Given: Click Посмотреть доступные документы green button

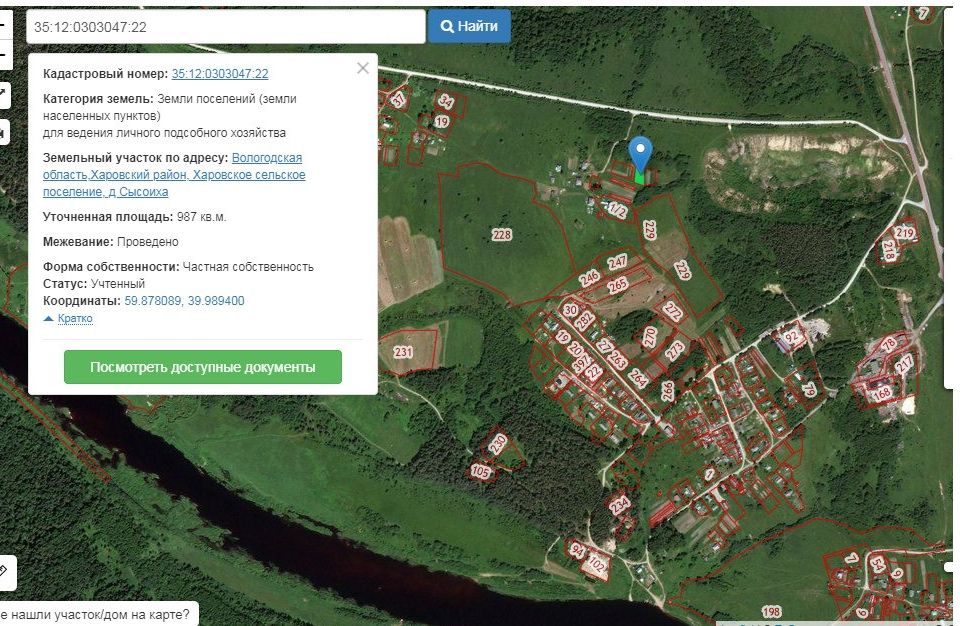Looking at the screenshot, I should (x=203, y=367).
